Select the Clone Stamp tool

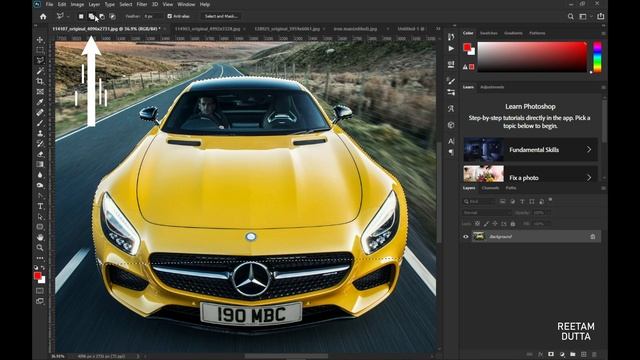(40, 133)
